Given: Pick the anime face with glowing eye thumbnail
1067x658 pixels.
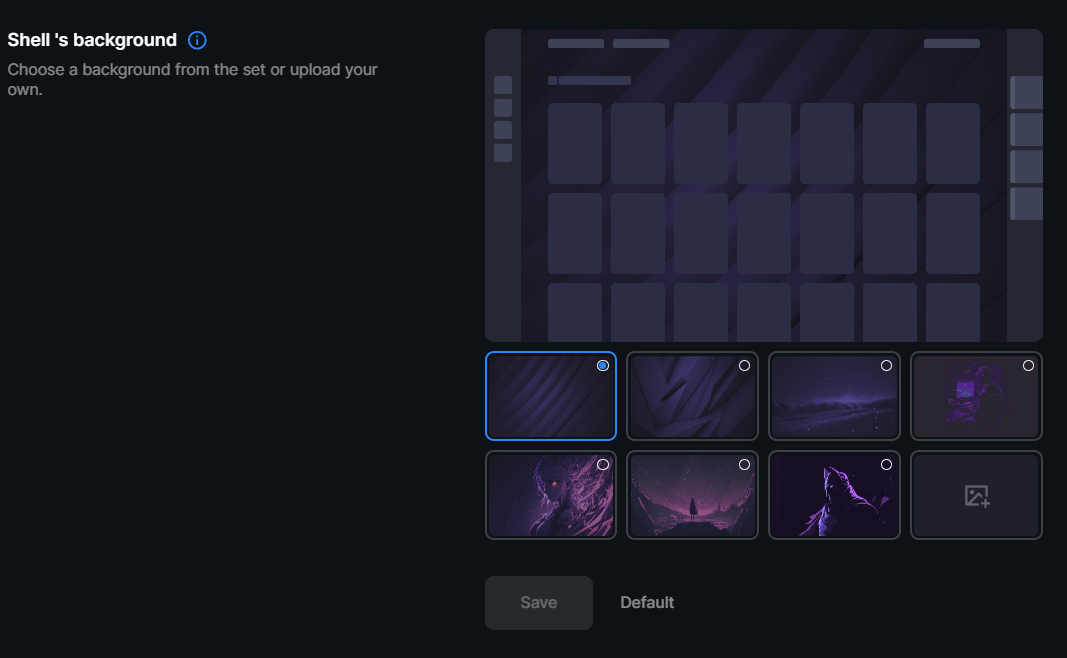Looking at the screenshot, I should click(x=550, y=497).
